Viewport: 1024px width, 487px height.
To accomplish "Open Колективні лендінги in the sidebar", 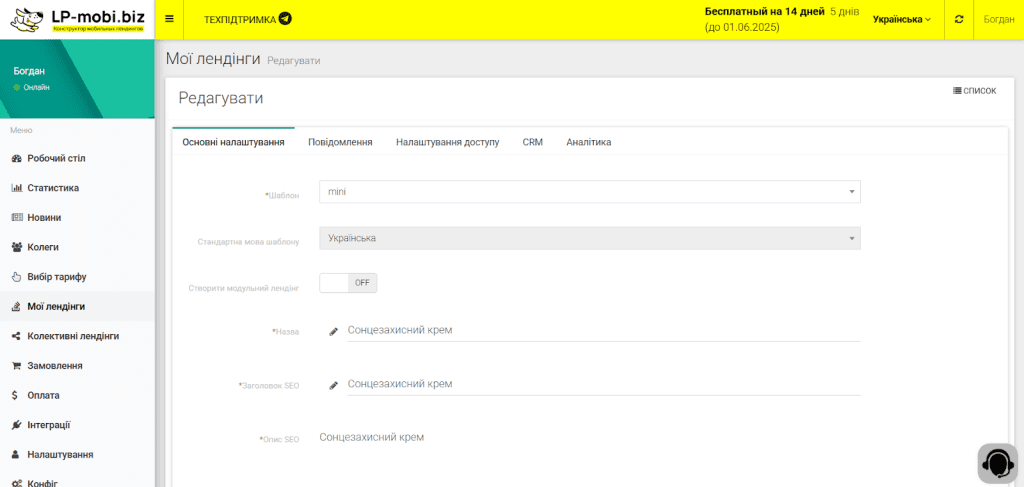I will pos(72,336).
